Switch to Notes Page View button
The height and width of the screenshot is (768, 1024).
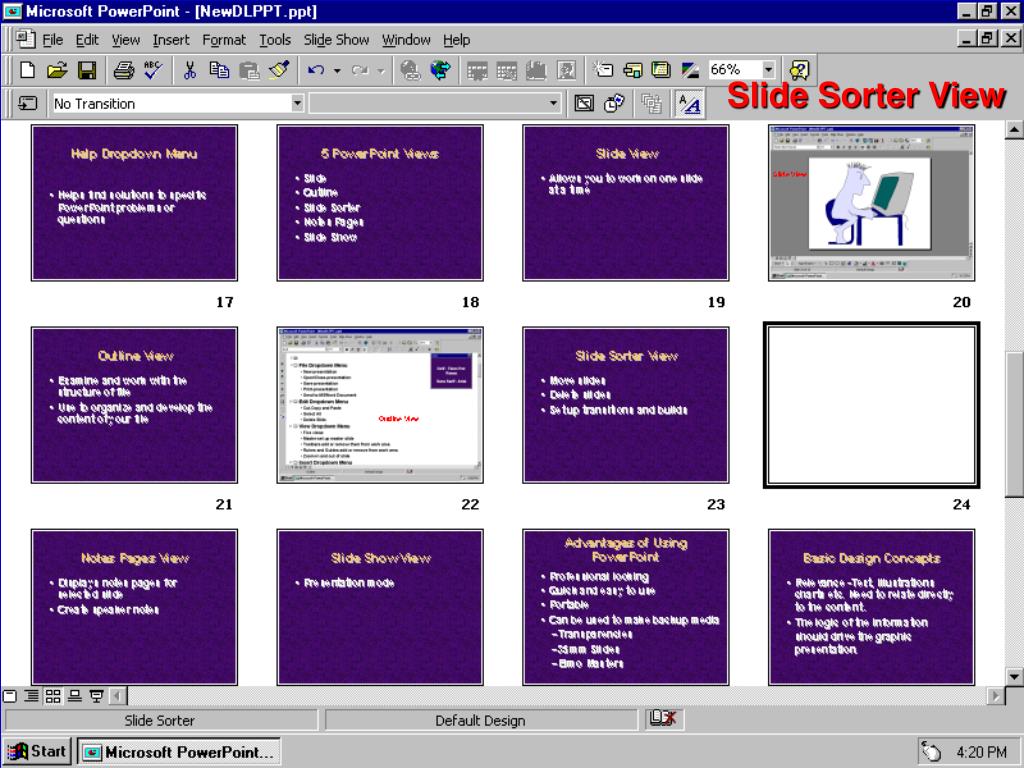coord(75,696)
